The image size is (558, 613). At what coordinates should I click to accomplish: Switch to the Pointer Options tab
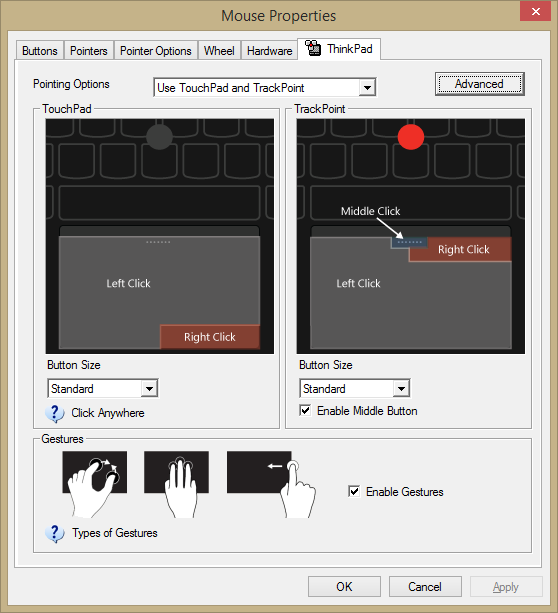pos(156,51)
